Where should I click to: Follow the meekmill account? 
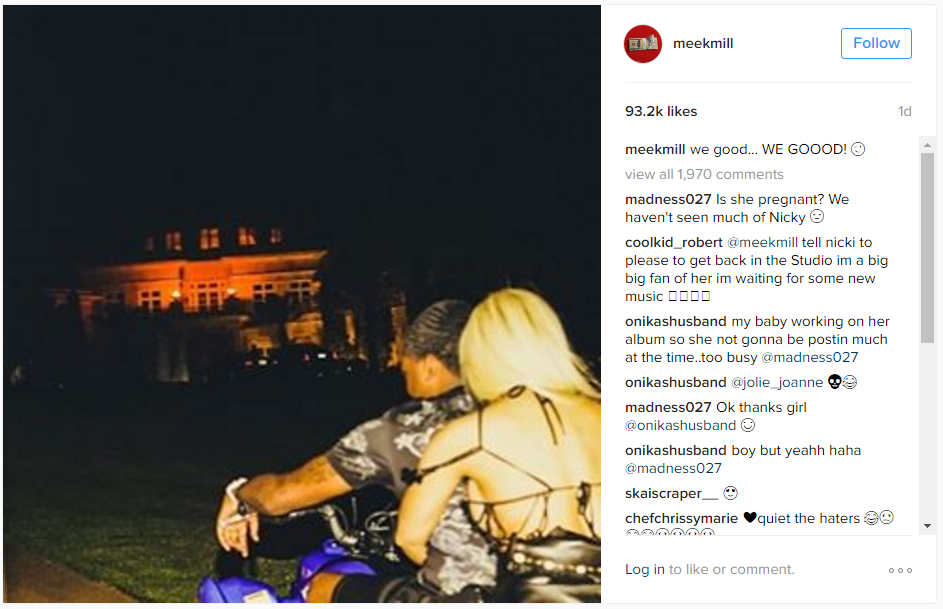pyautogui.click(x=876, y=43)
